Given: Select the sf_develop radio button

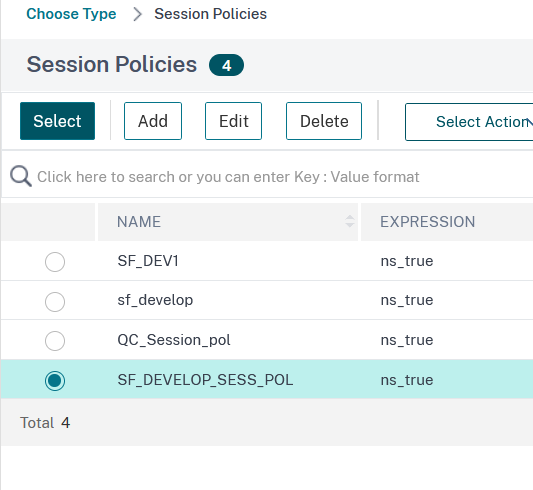Looking at the screenshot, I should 55,302.
